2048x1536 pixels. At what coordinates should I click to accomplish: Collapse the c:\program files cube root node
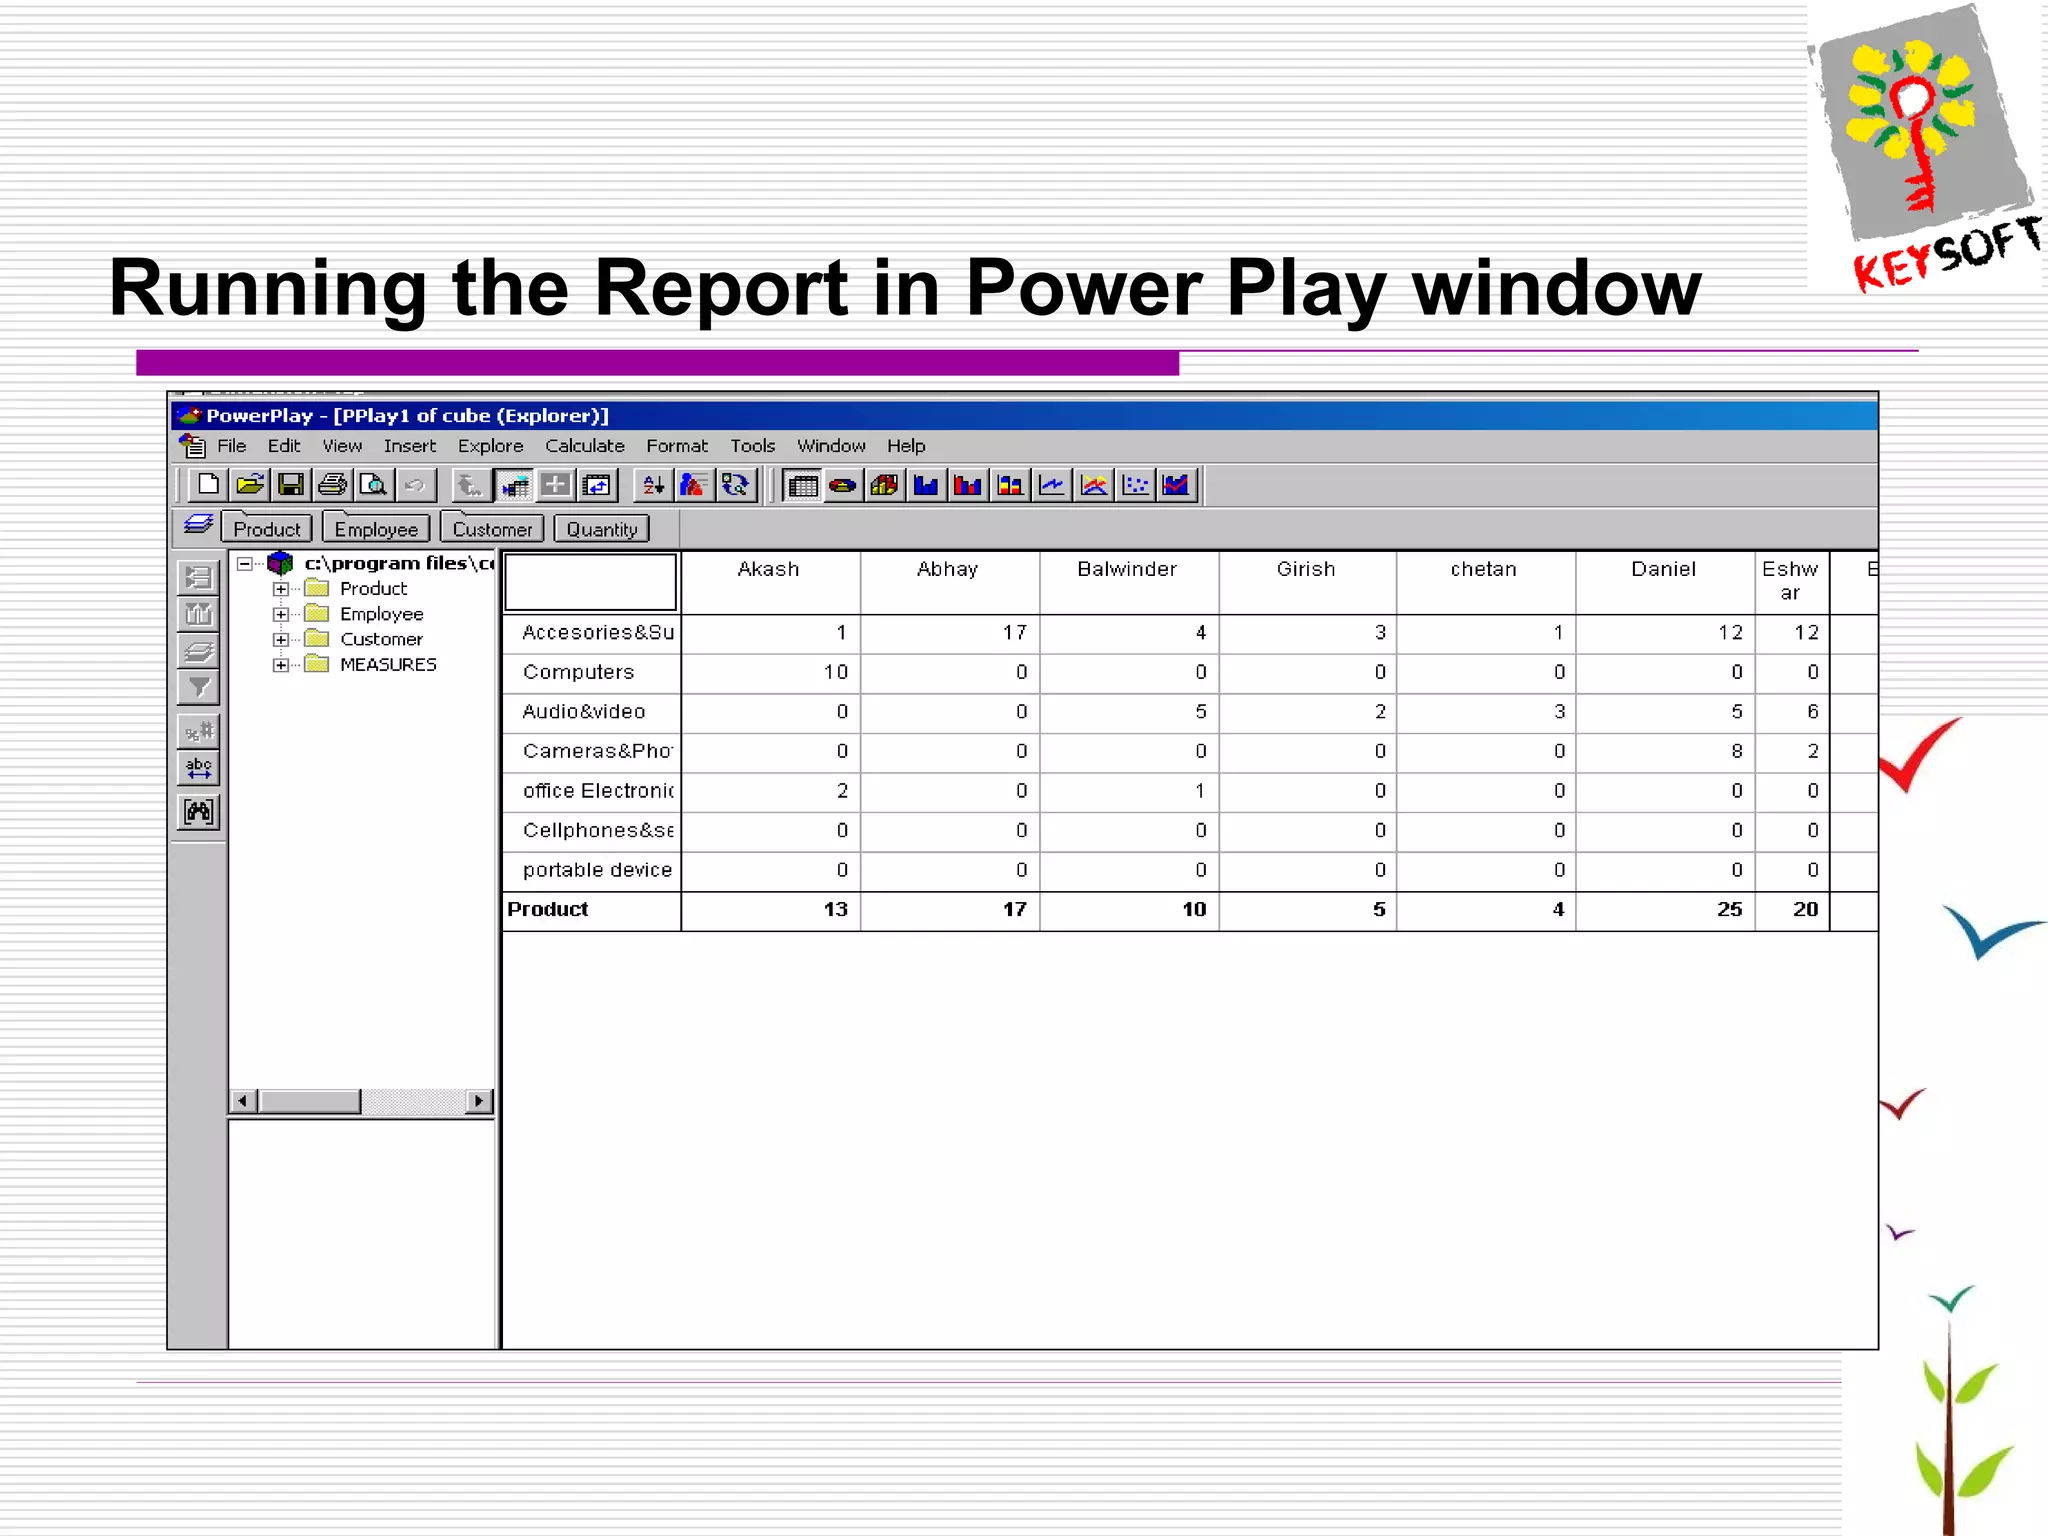click(x=244, y=564)
